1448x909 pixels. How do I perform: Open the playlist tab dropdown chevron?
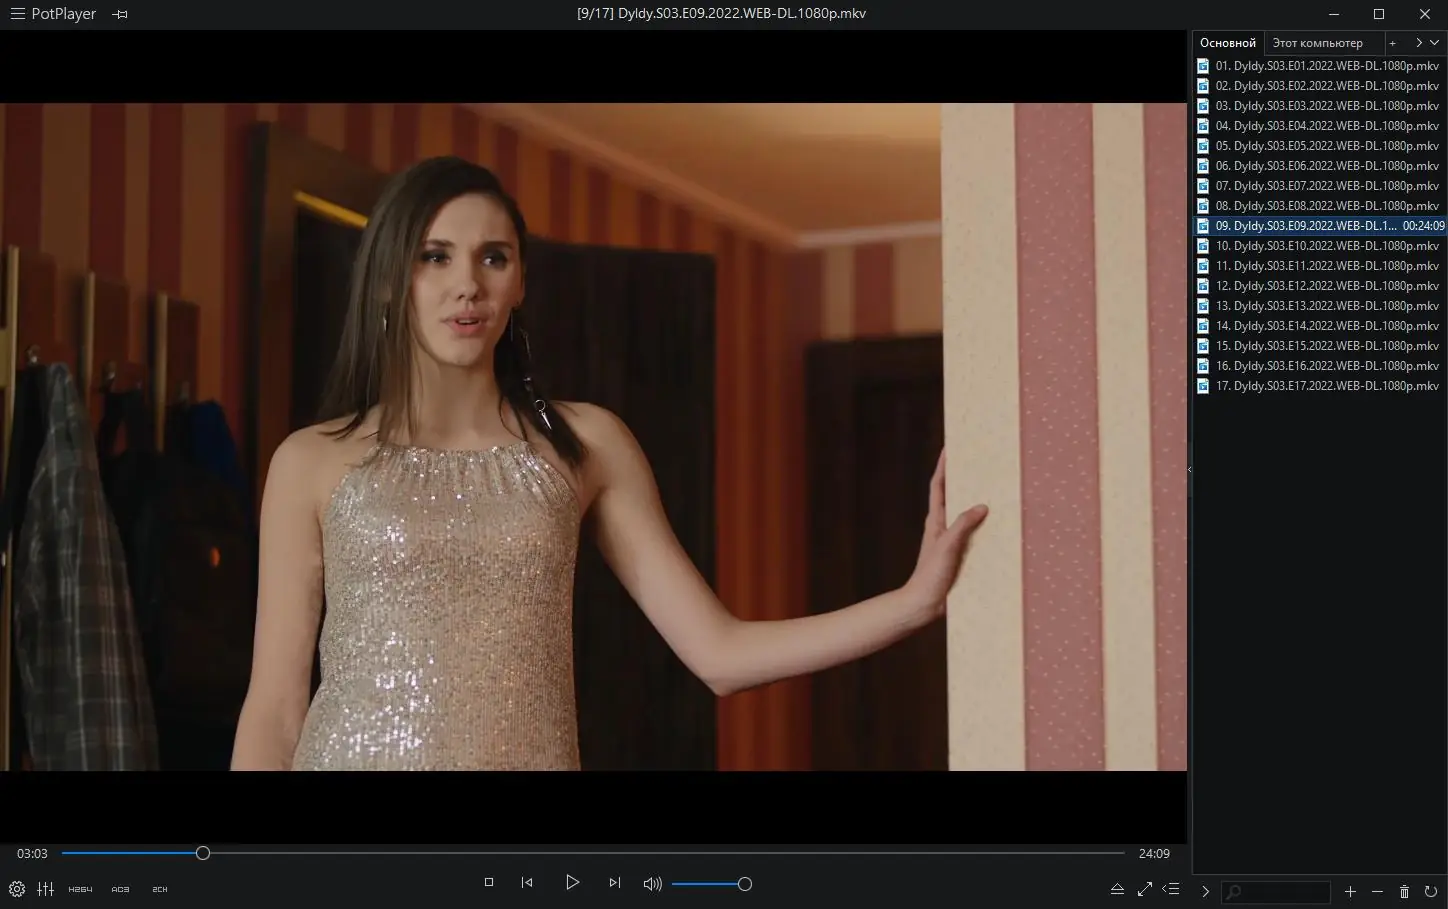coord(1434,43)
